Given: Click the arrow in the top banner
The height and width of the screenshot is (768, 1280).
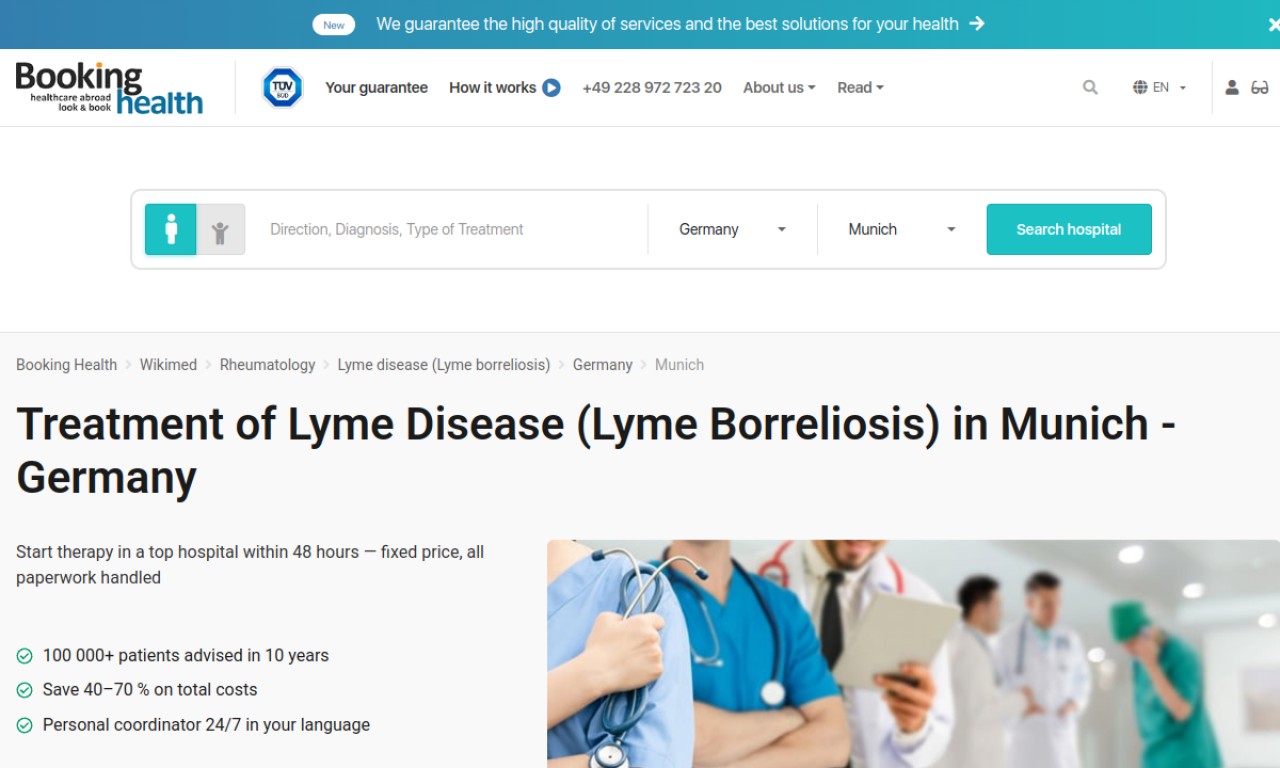Looking at the screenshot, I should pyautogui.click(x=977, y=24).
